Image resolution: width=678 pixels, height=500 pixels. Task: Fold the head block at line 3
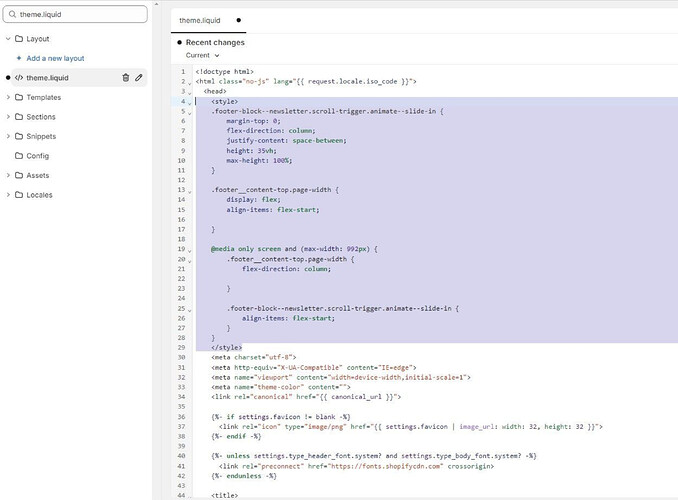pyautogui.click(x=189, y=92)
